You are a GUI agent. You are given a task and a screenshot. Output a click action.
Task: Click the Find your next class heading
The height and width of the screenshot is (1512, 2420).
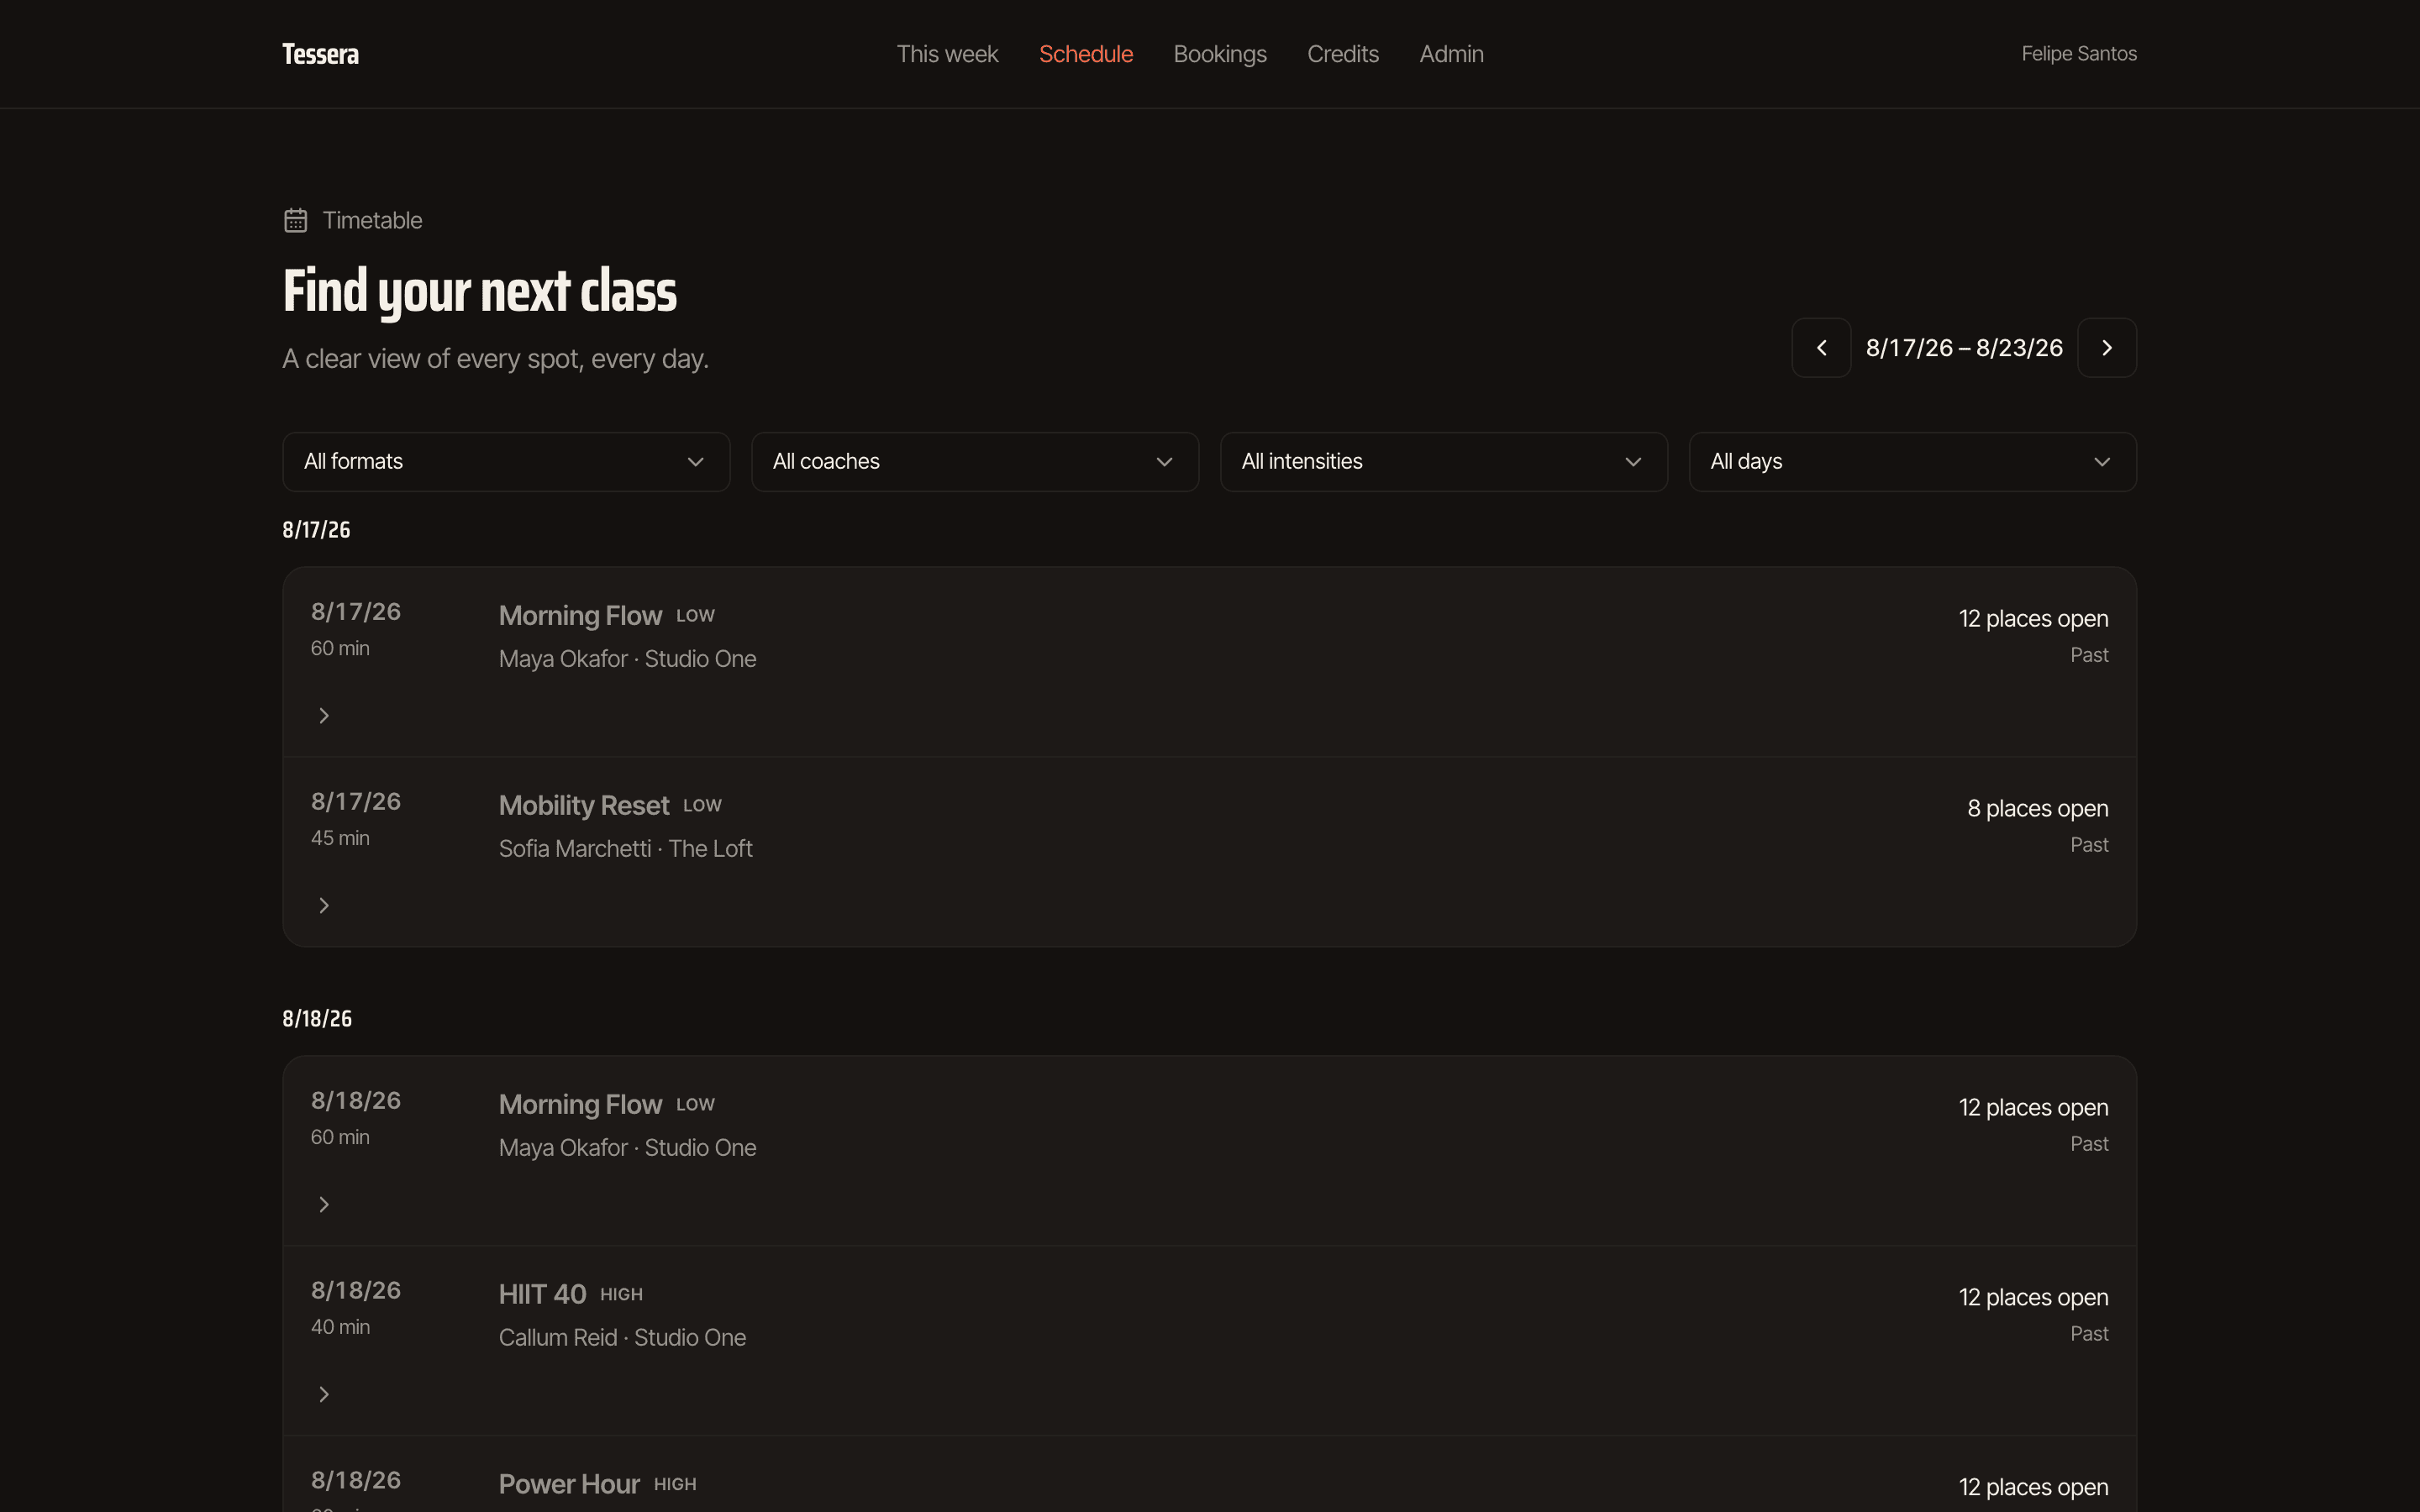tap(480, 291)
